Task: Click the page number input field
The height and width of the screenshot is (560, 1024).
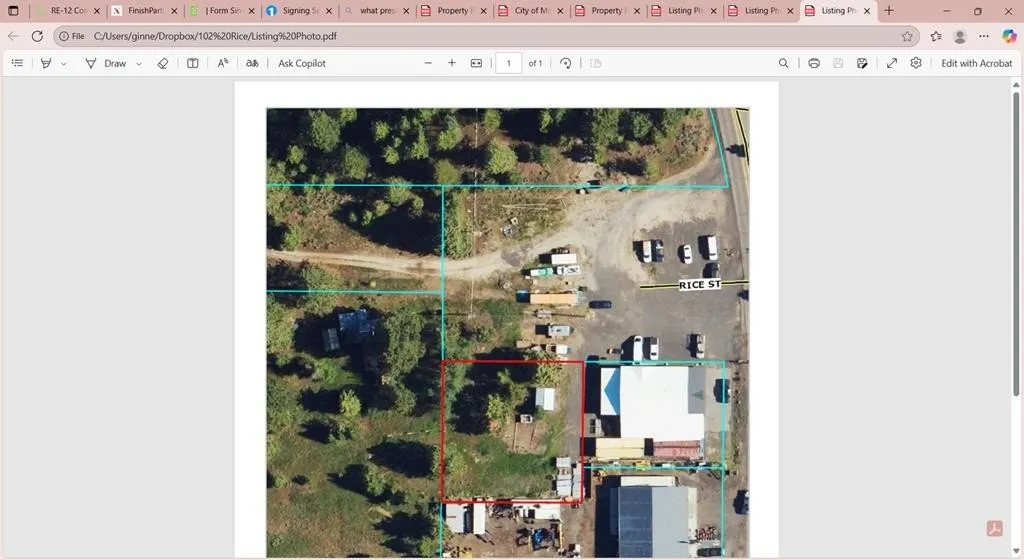Action: point(508,63)
